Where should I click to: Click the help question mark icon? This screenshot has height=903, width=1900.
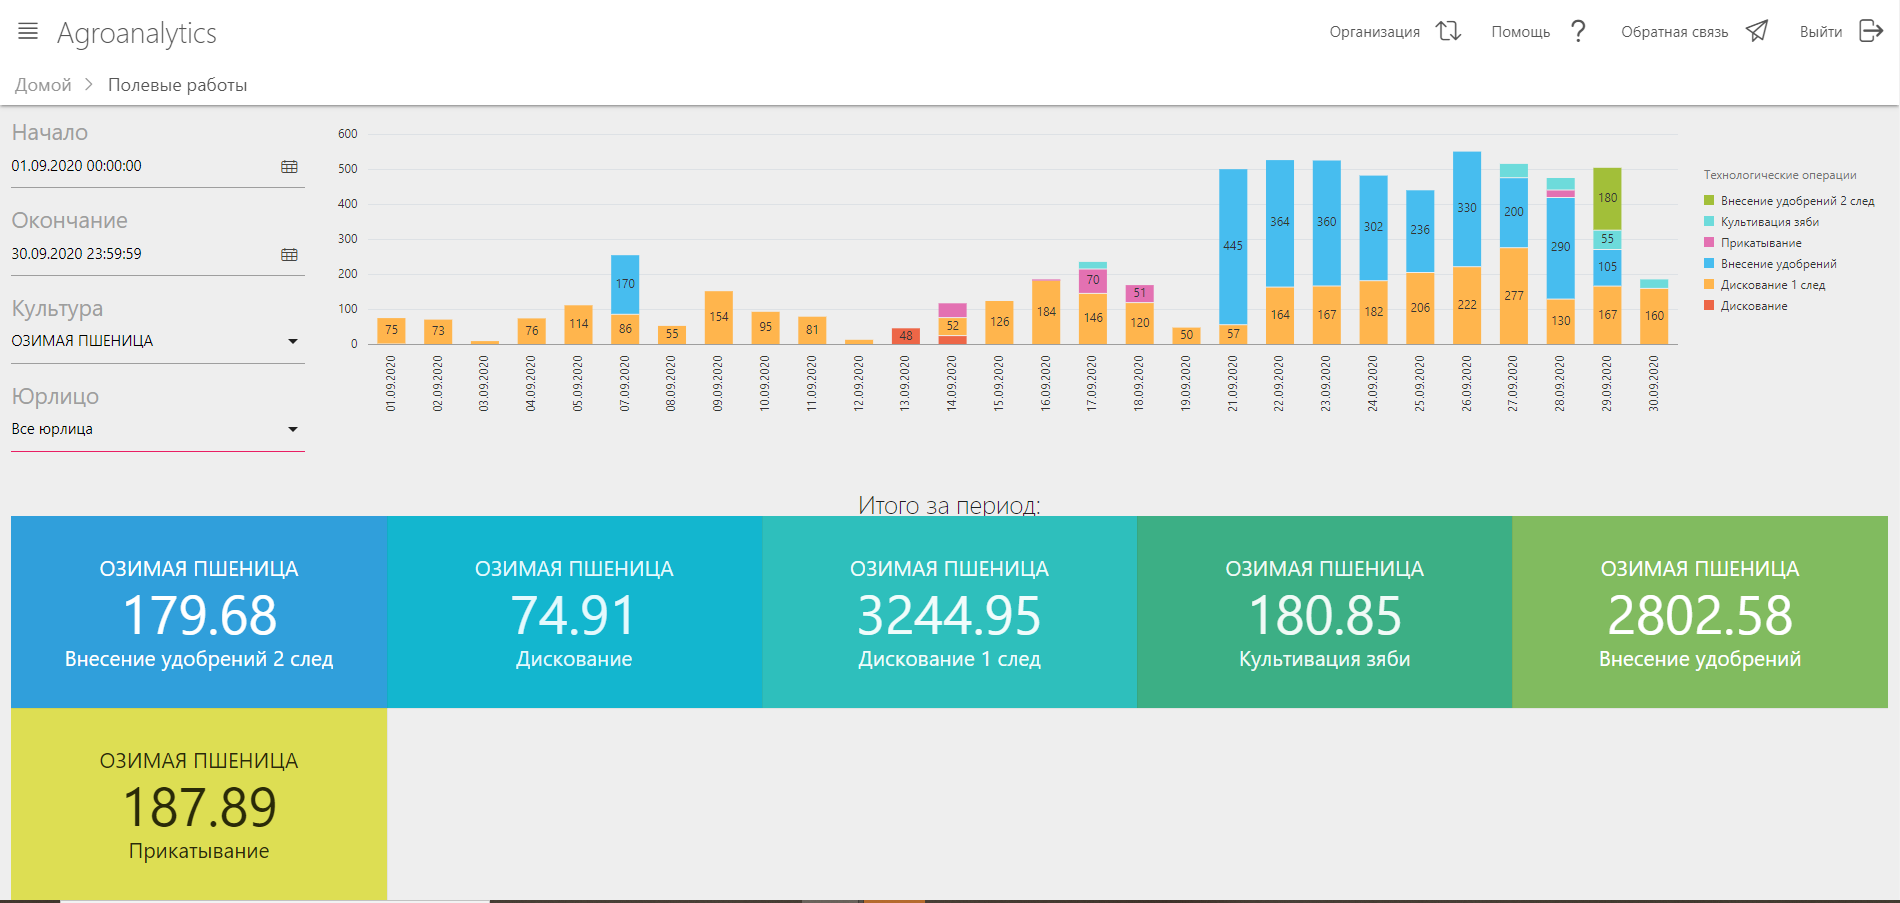1578,32
